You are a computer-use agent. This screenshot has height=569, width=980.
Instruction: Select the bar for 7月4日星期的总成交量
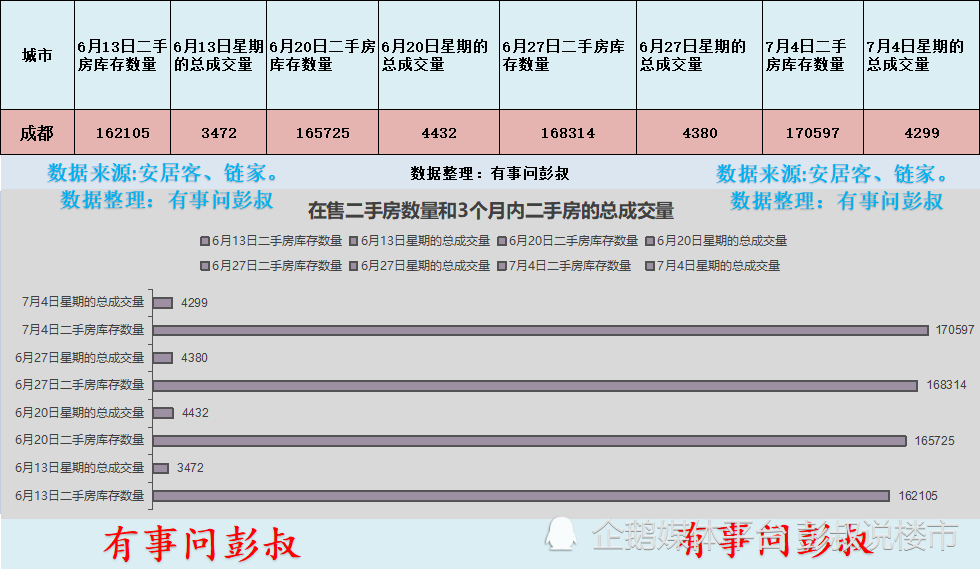point(162,303)
